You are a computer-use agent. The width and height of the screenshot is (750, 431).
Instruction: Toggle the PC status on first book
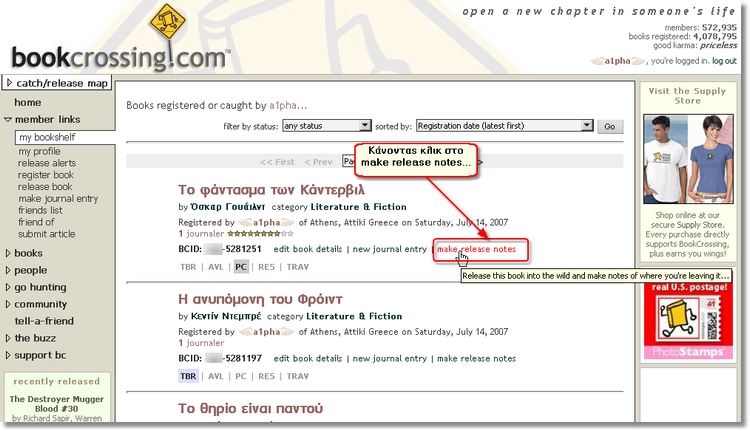241,267
